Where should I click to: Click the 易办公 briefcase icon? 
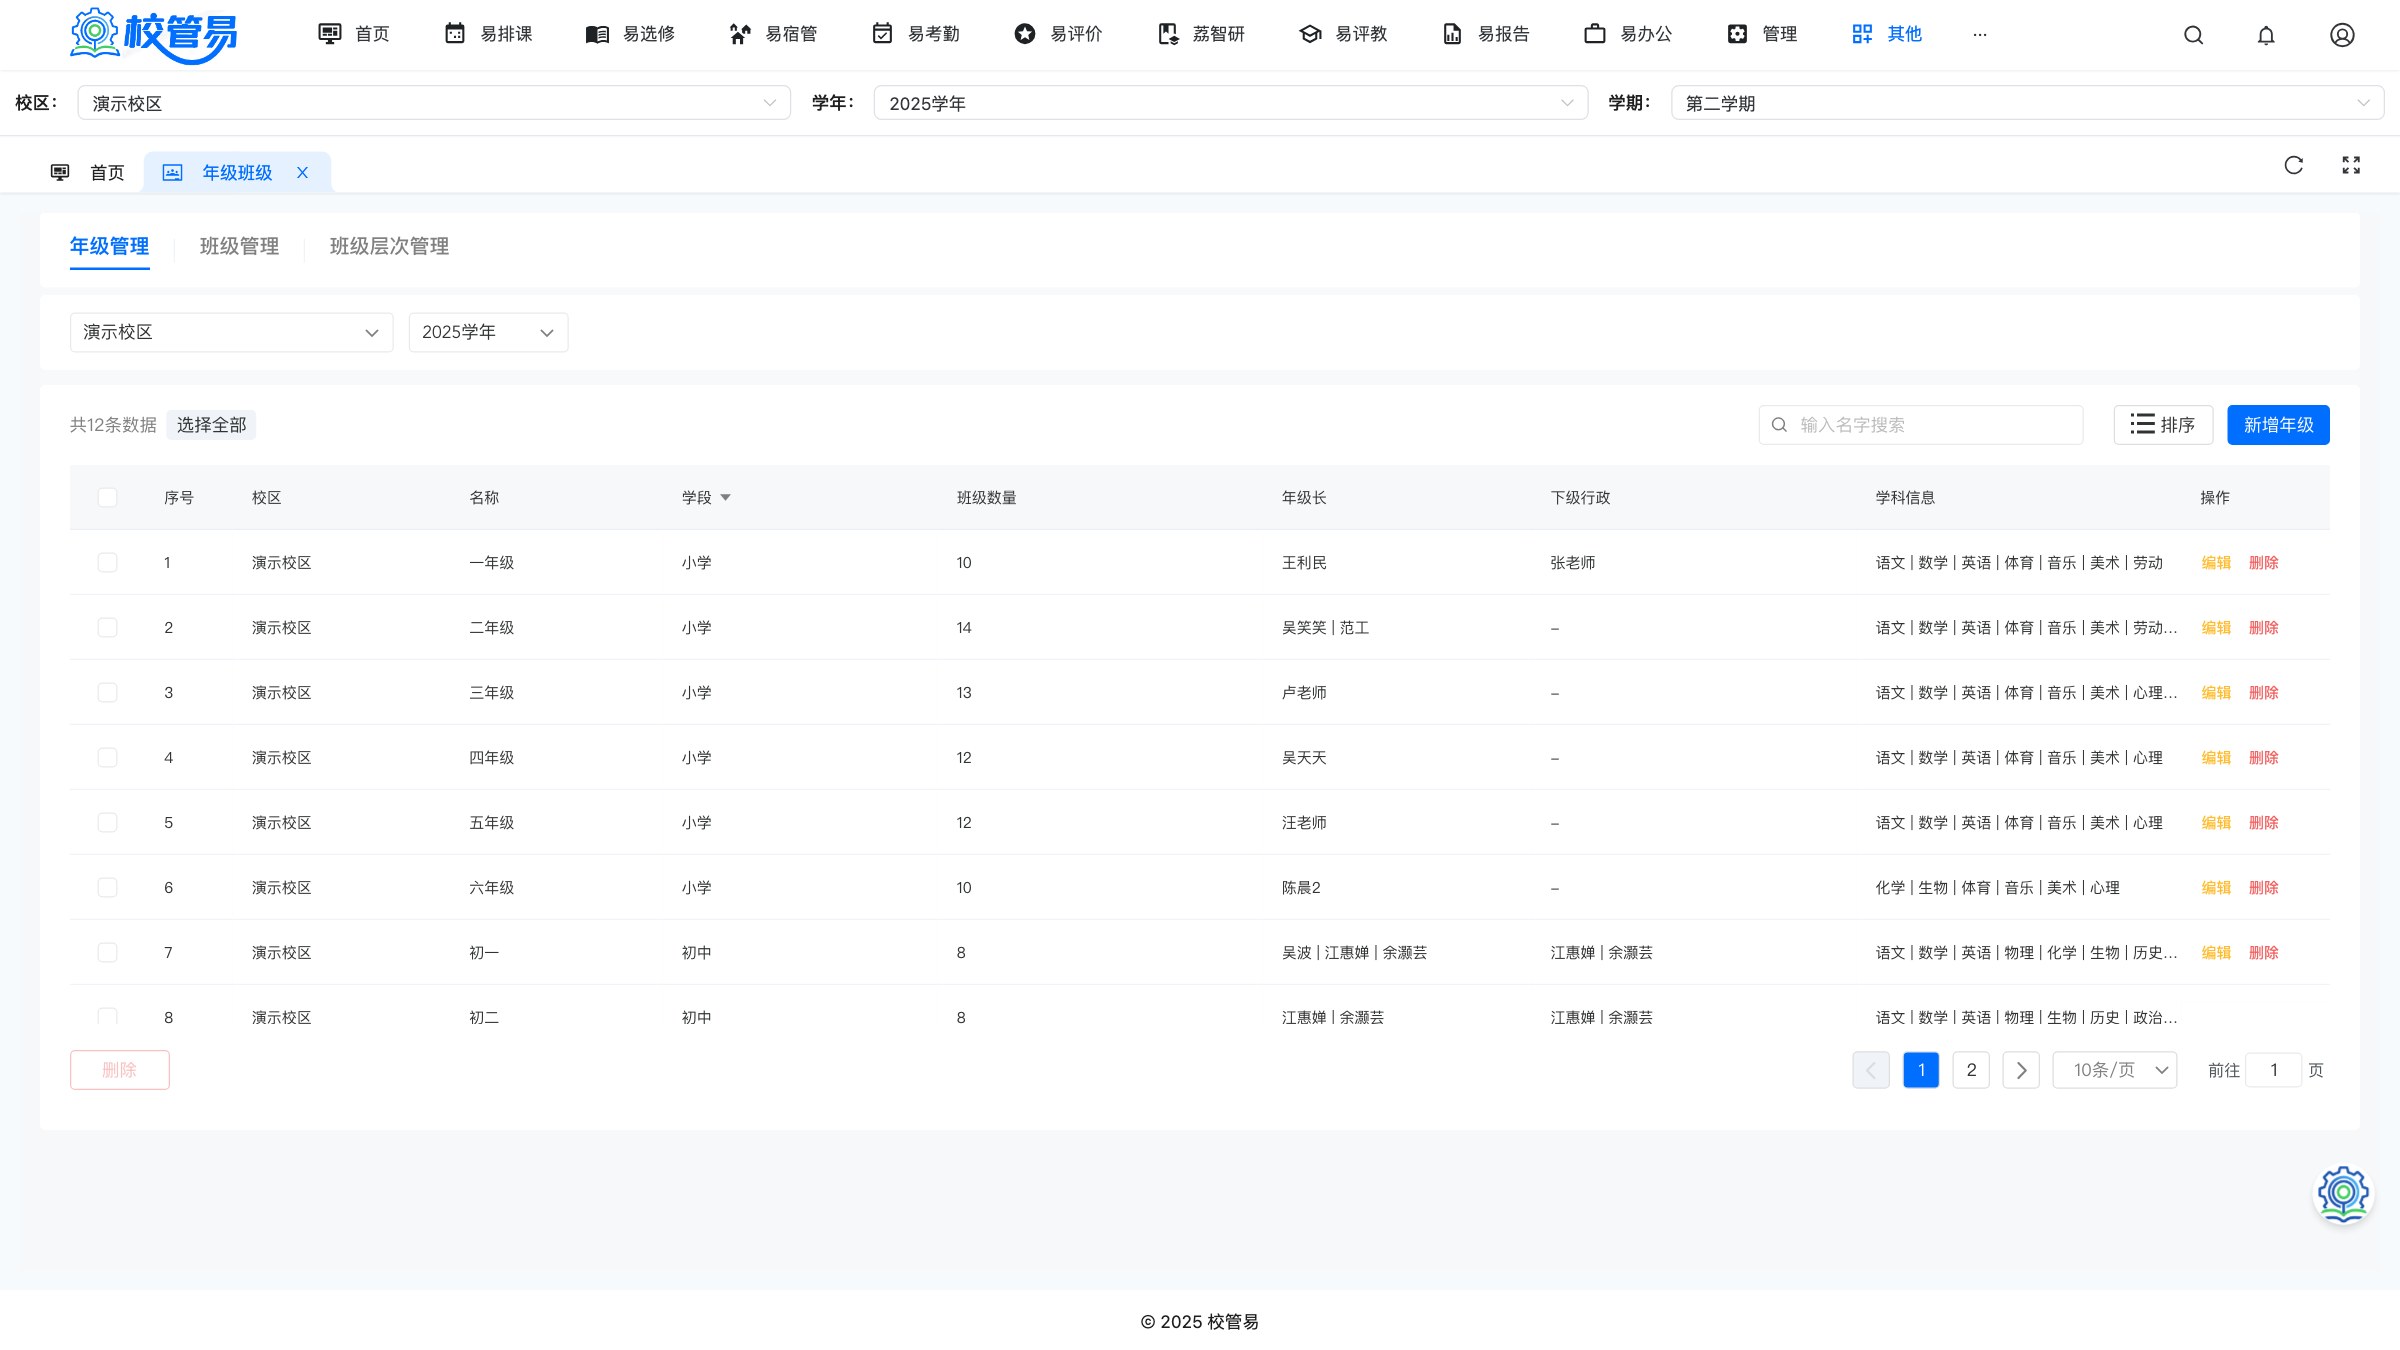1595,34
